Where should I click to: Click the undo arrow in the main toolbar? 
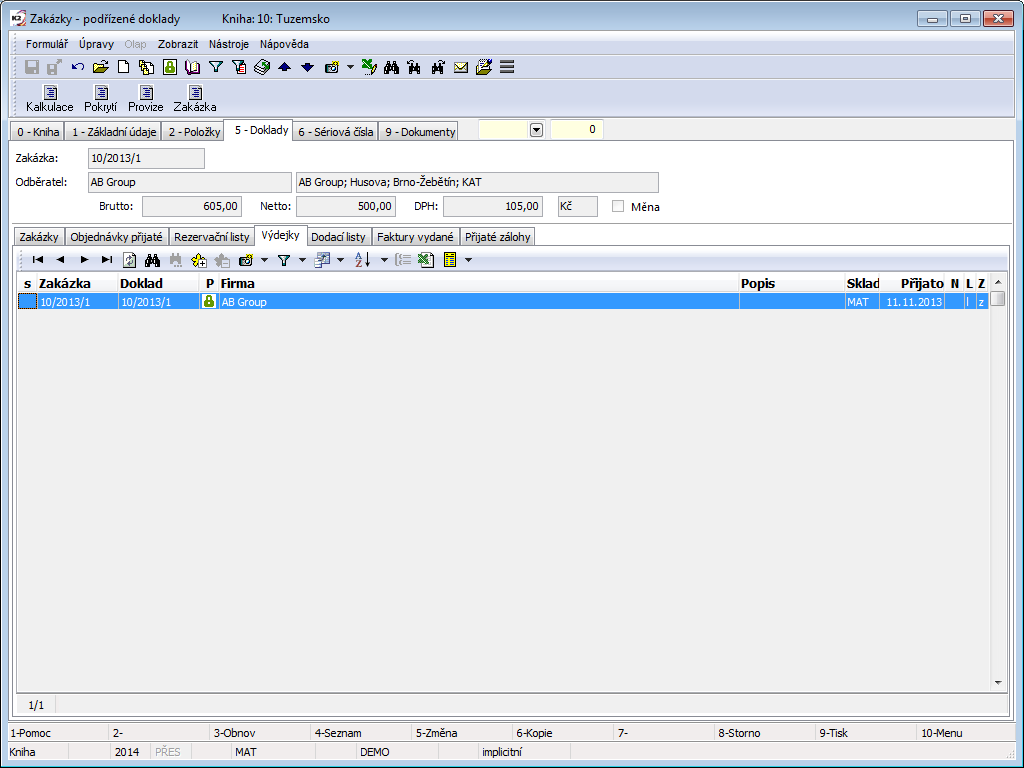[x=78, y=67]
